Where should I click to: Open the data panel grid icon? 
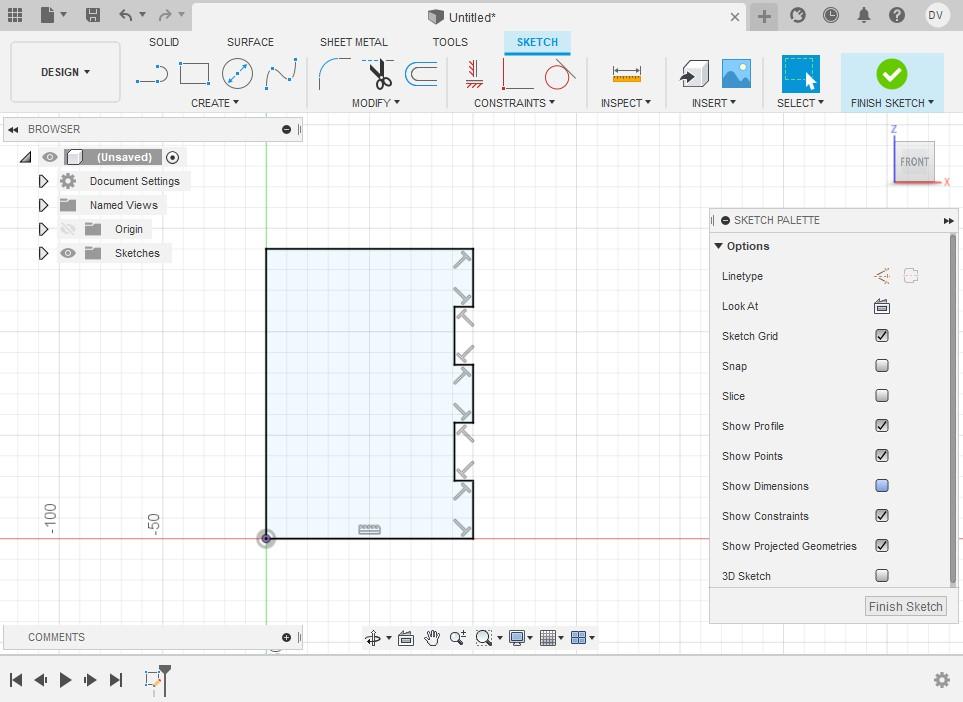point(15,15)
